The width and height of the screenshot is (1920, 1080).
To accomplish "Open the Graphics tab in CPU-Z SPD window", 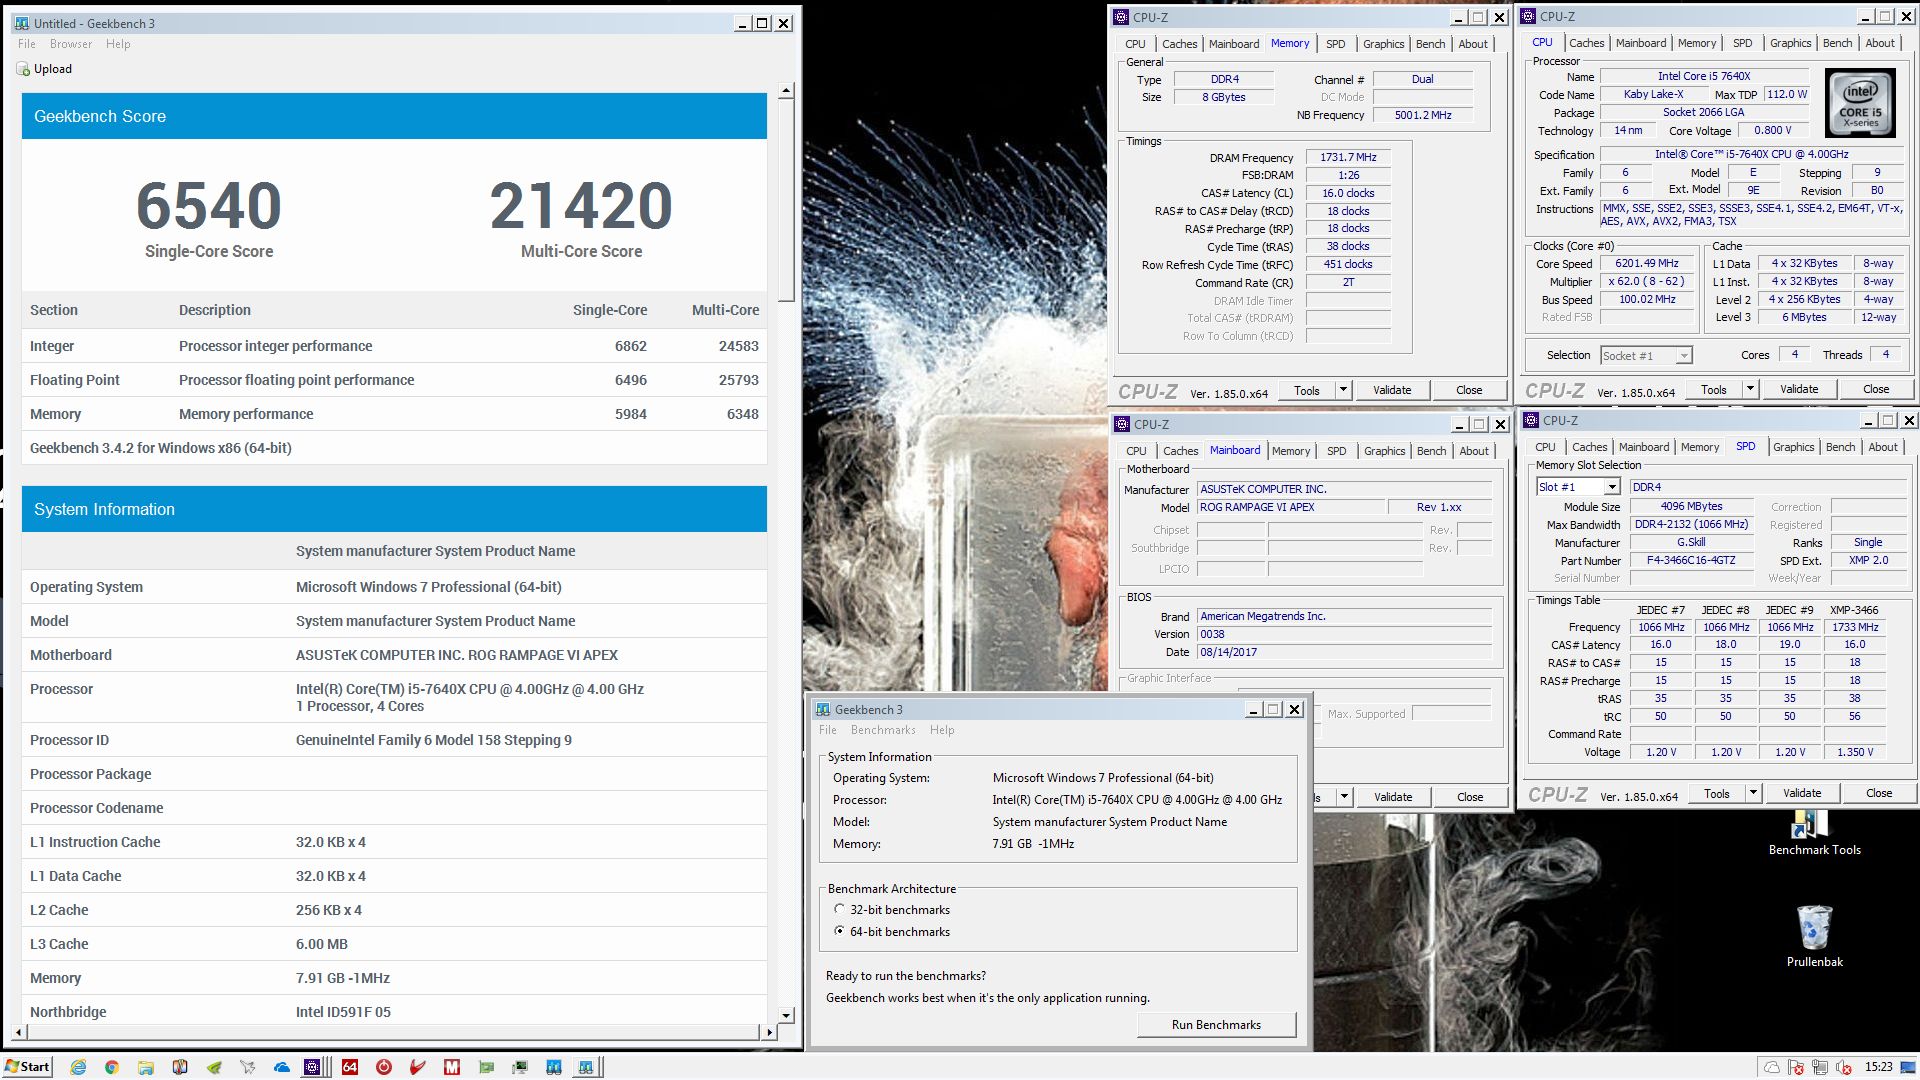I will [1793, 447].
